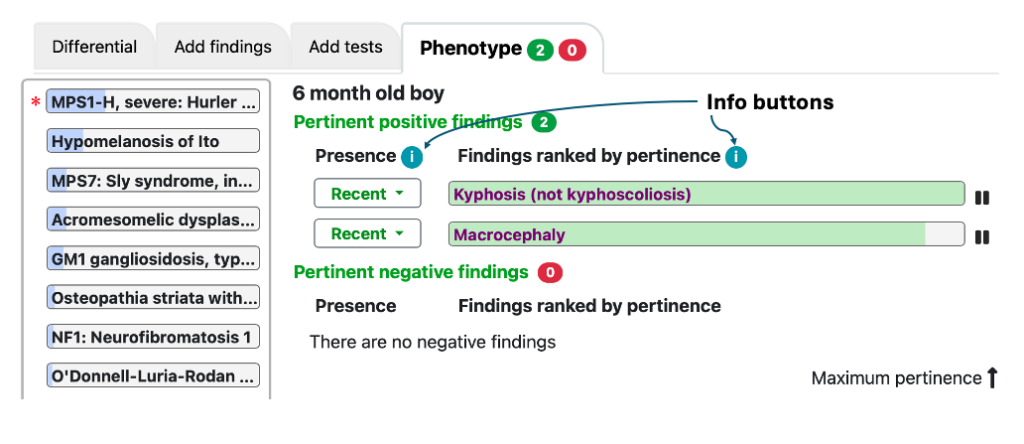Click the info button next to Presence
The height and width of the screenshot is (444, 1024).
coord(411,157)
